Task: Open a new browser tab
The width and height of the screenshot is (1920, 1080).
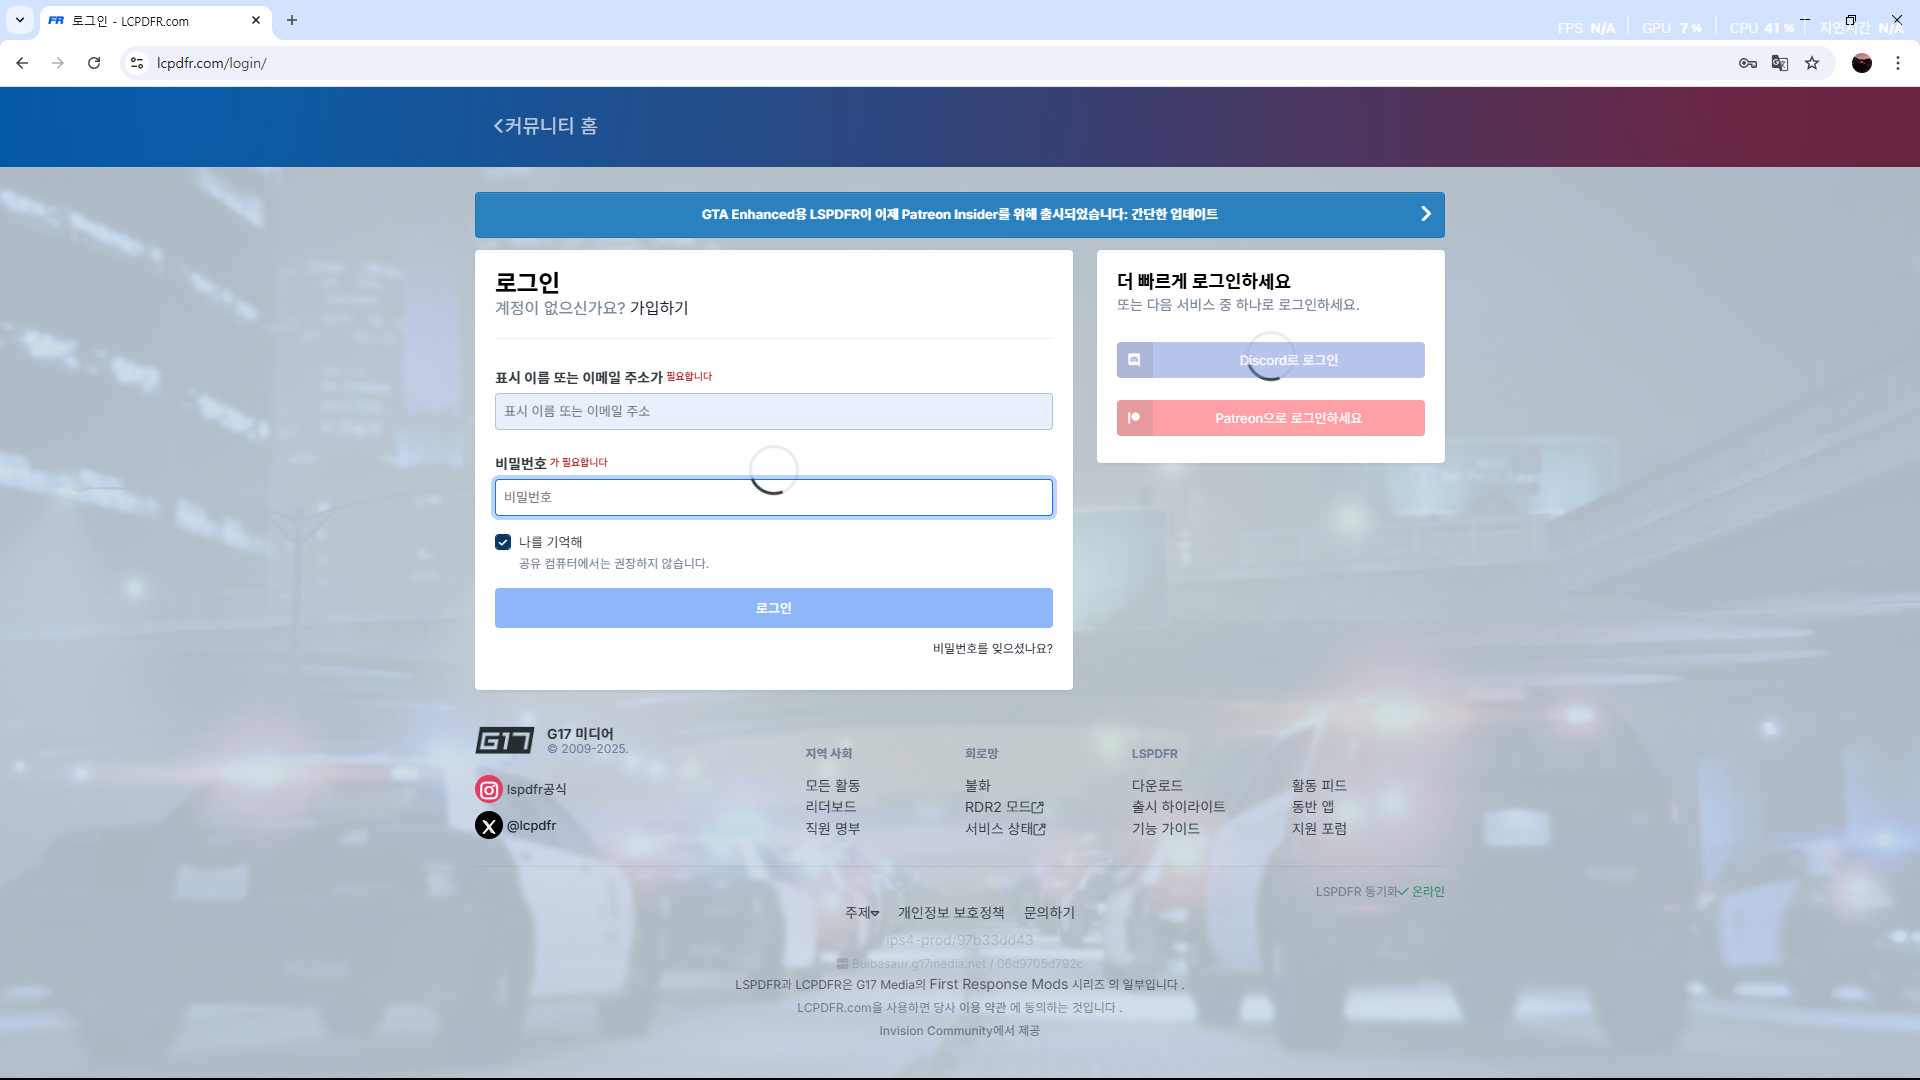Action: click(292, 20)
